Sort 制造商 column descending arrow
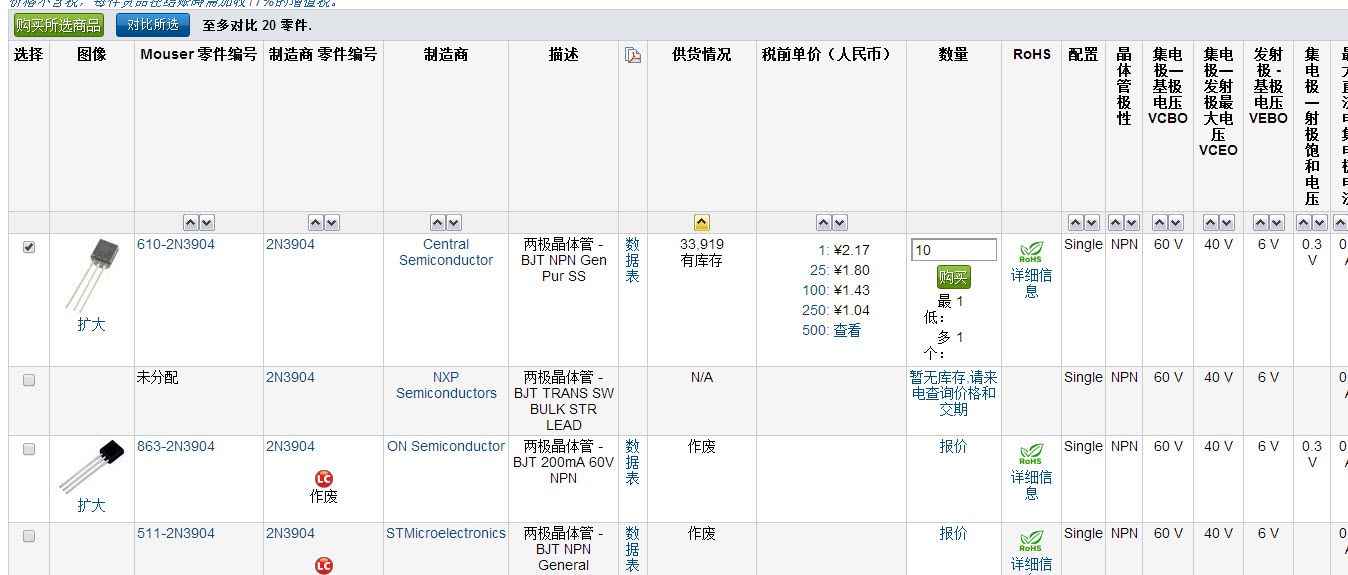1348x575 pixels. [x=453, y=223]
